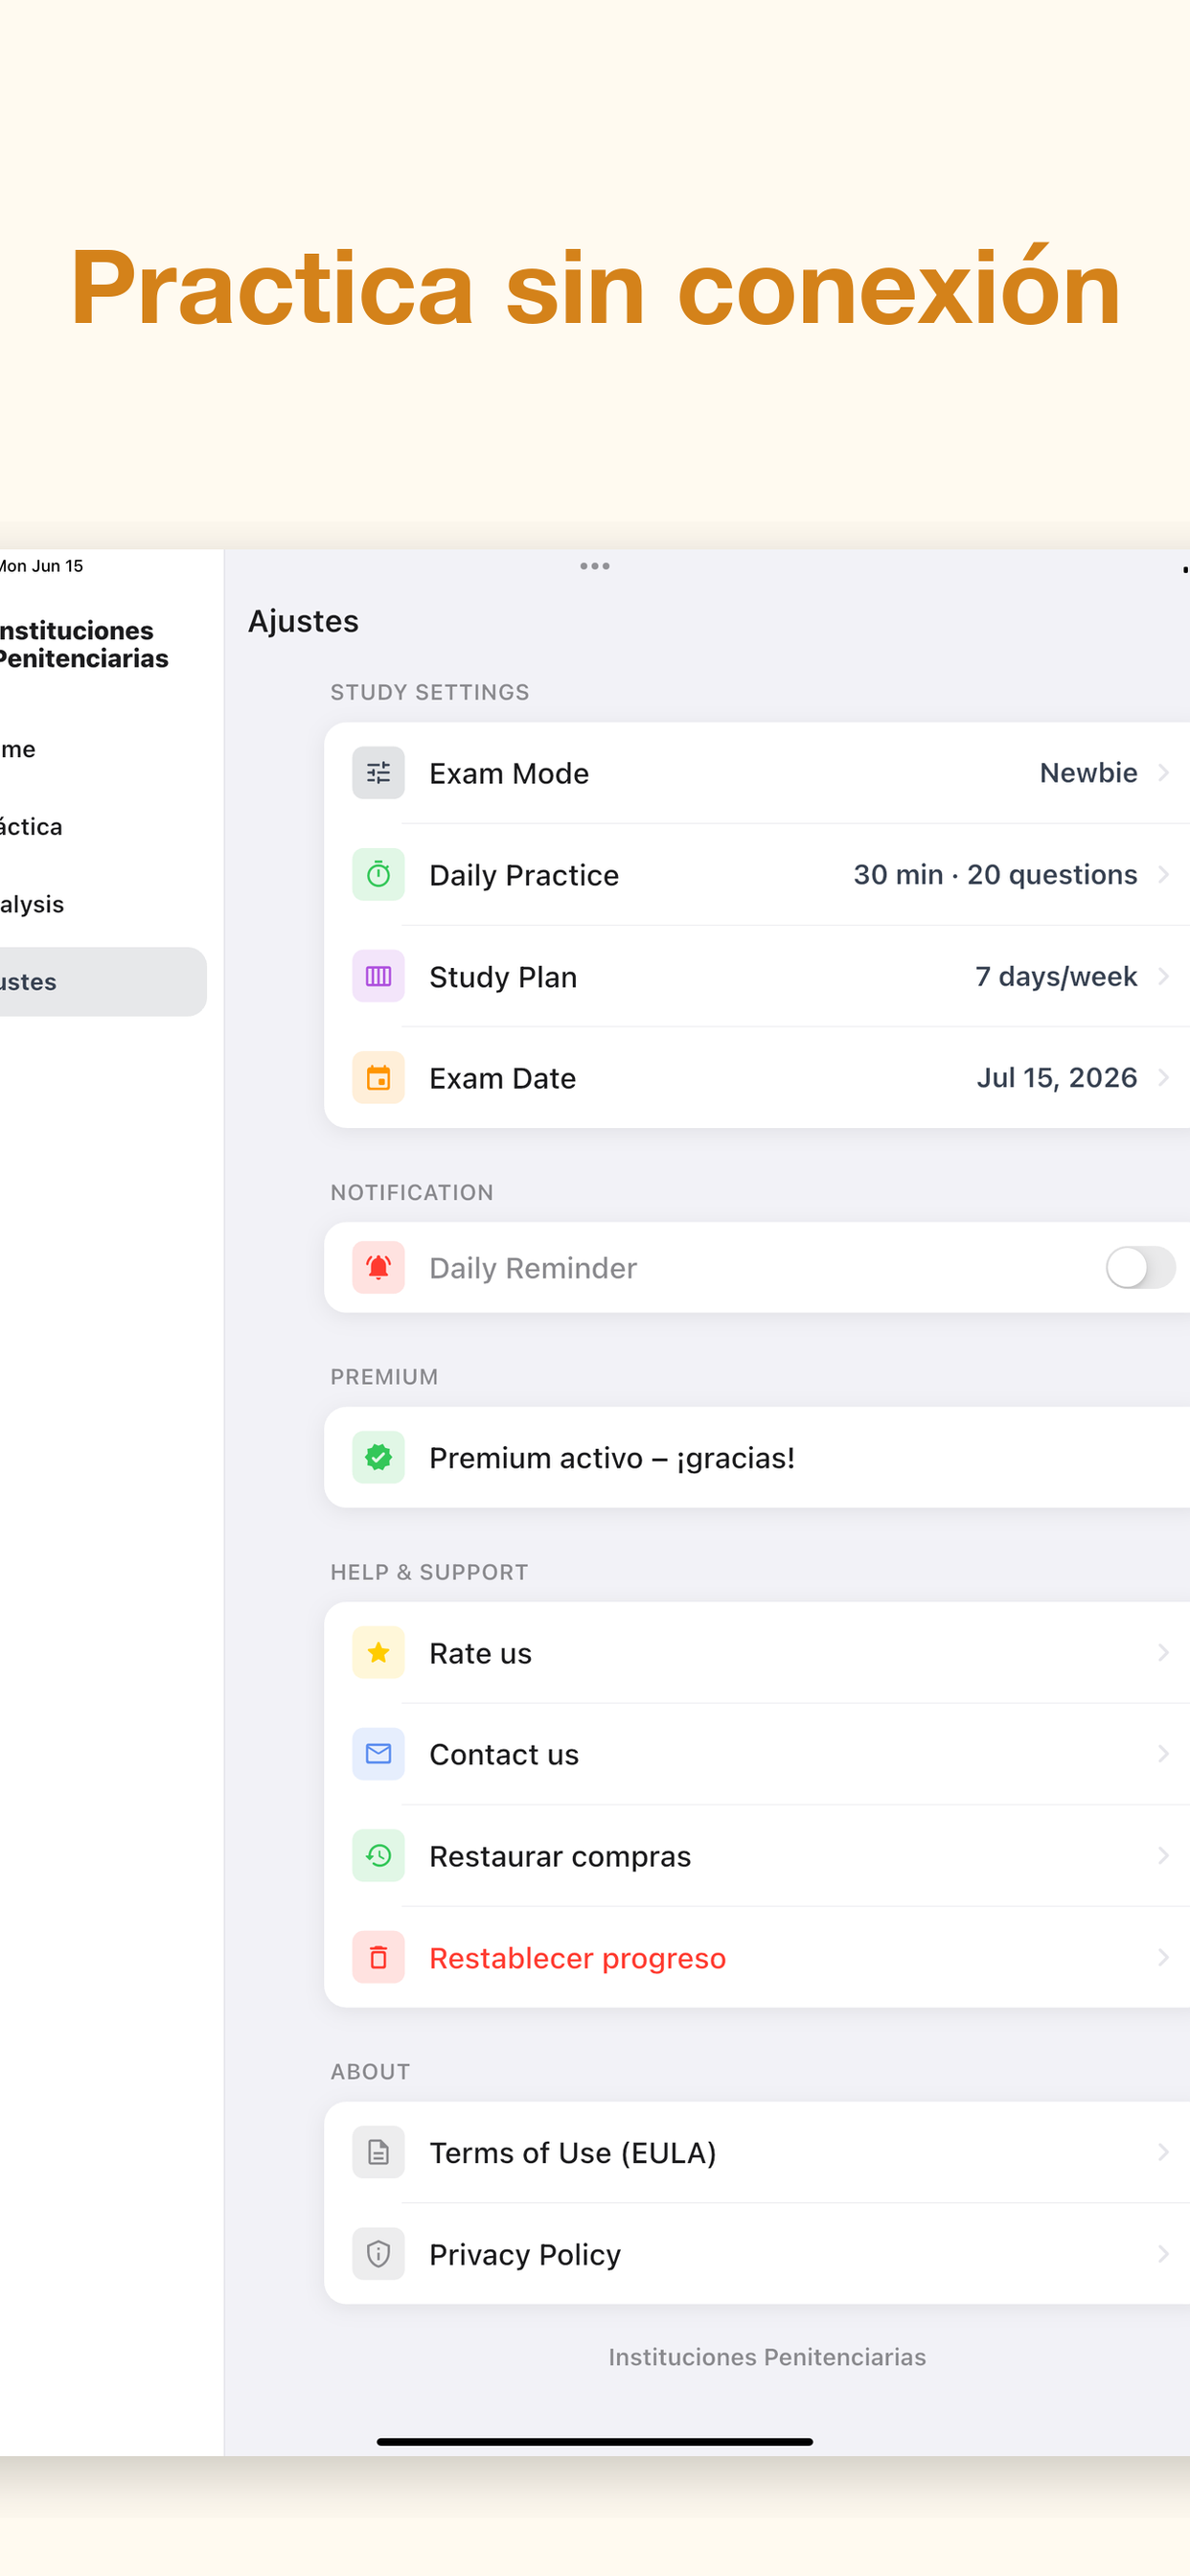Click the Daily Practice timer icon
1190x2576 pixels.
(378, 875)
